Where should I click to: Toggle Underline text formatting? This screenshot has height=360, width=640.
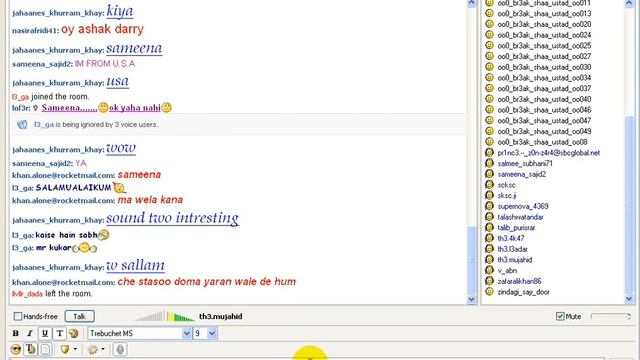[45, 333]
